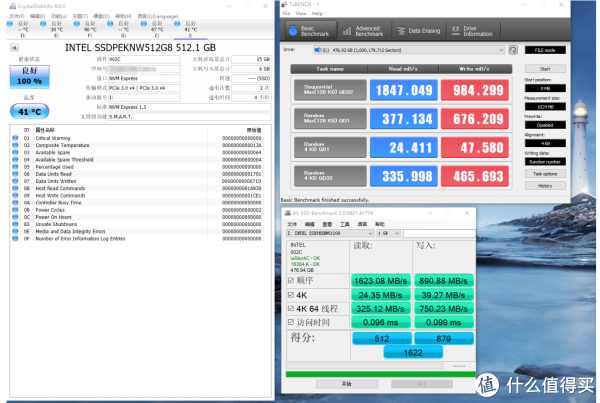Toggle the 访问时间 access time checkbox
This screenshot has width=600, height=403.
click(291, 322)
